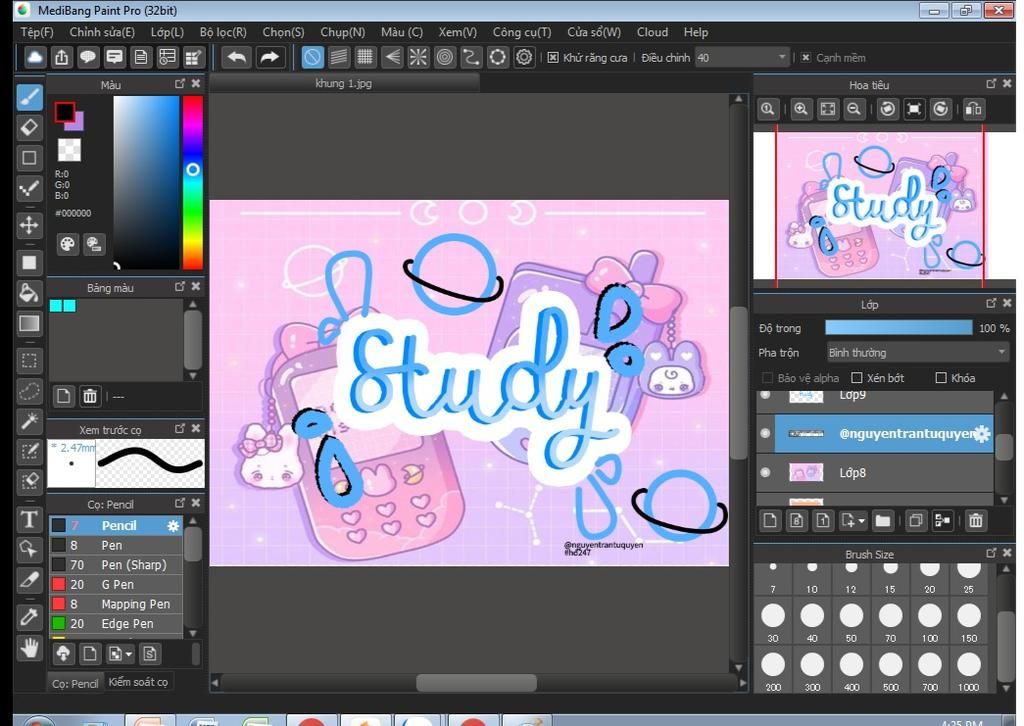The image size is (1024, 726).
Task: Open the Công cụ(T) menu
Action: point(522,32)
